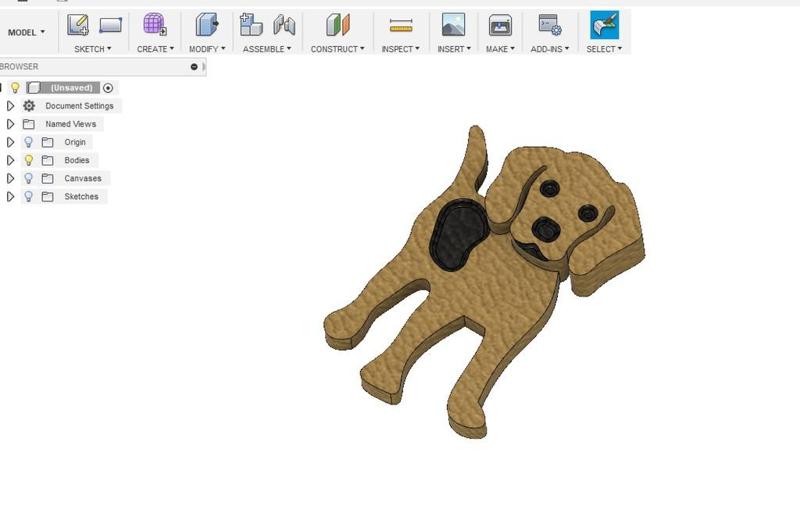Click the black spot on dog model
This screenshot has height=523, width=800.
pyautogui.click(x=460, y=234)
